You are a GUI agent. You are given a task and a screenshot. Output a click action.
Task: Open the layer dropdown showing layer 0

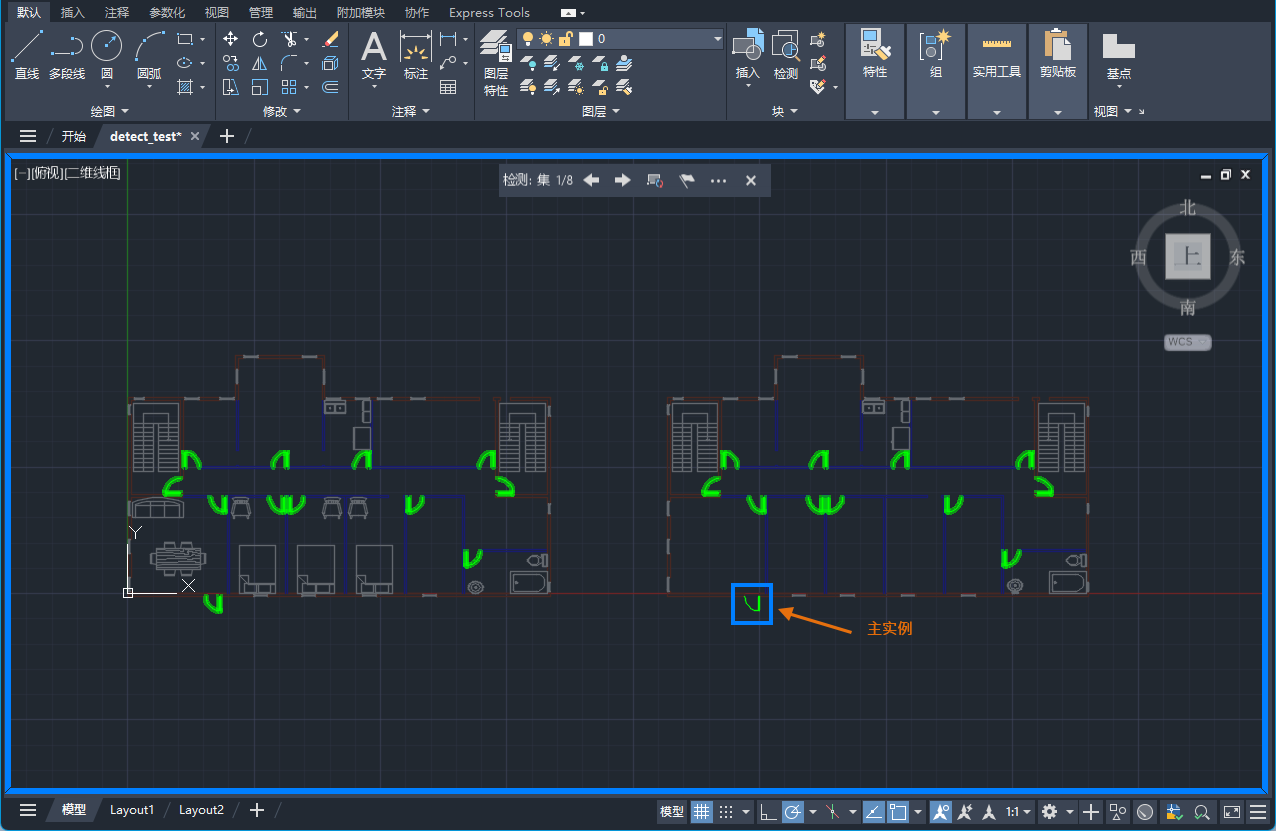coord(717,38)
